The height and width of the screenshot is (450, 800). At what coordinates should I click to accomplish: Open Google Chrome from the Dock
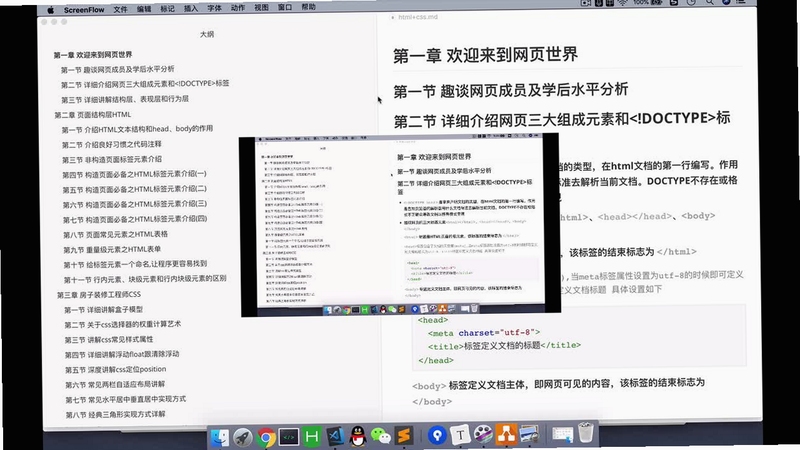point(266,437)
